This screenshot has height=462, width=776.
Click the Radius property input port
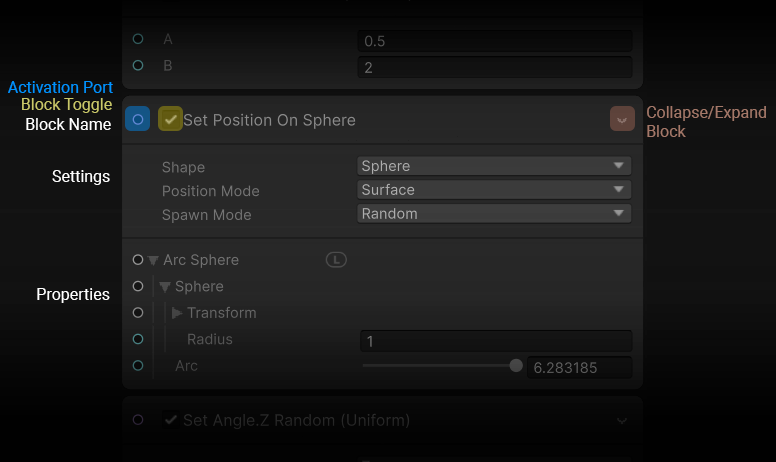138,339
